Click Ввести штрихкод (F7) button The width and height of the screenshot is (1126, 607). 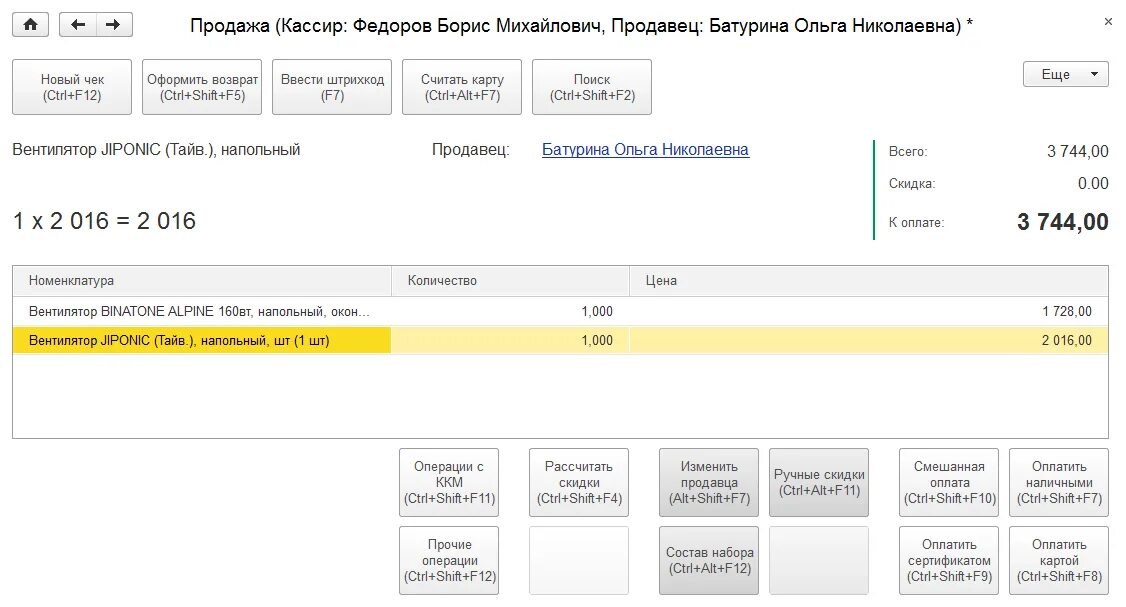pos(332,87)
